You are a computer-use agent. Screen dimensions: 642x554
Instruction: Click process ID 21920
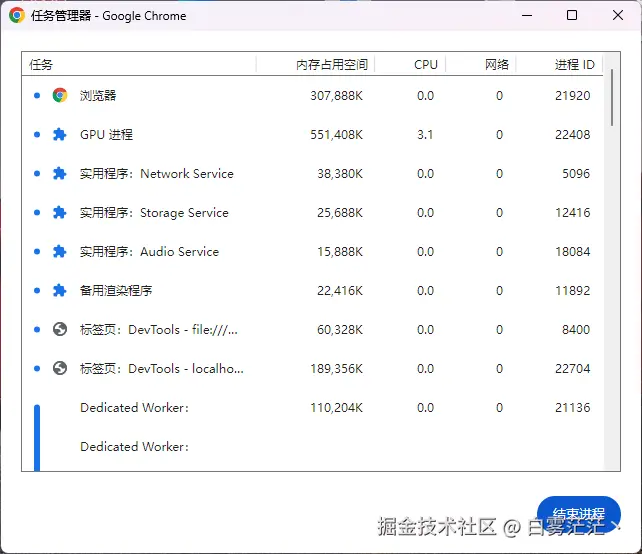pyautogui.click(x=572, y=95)
